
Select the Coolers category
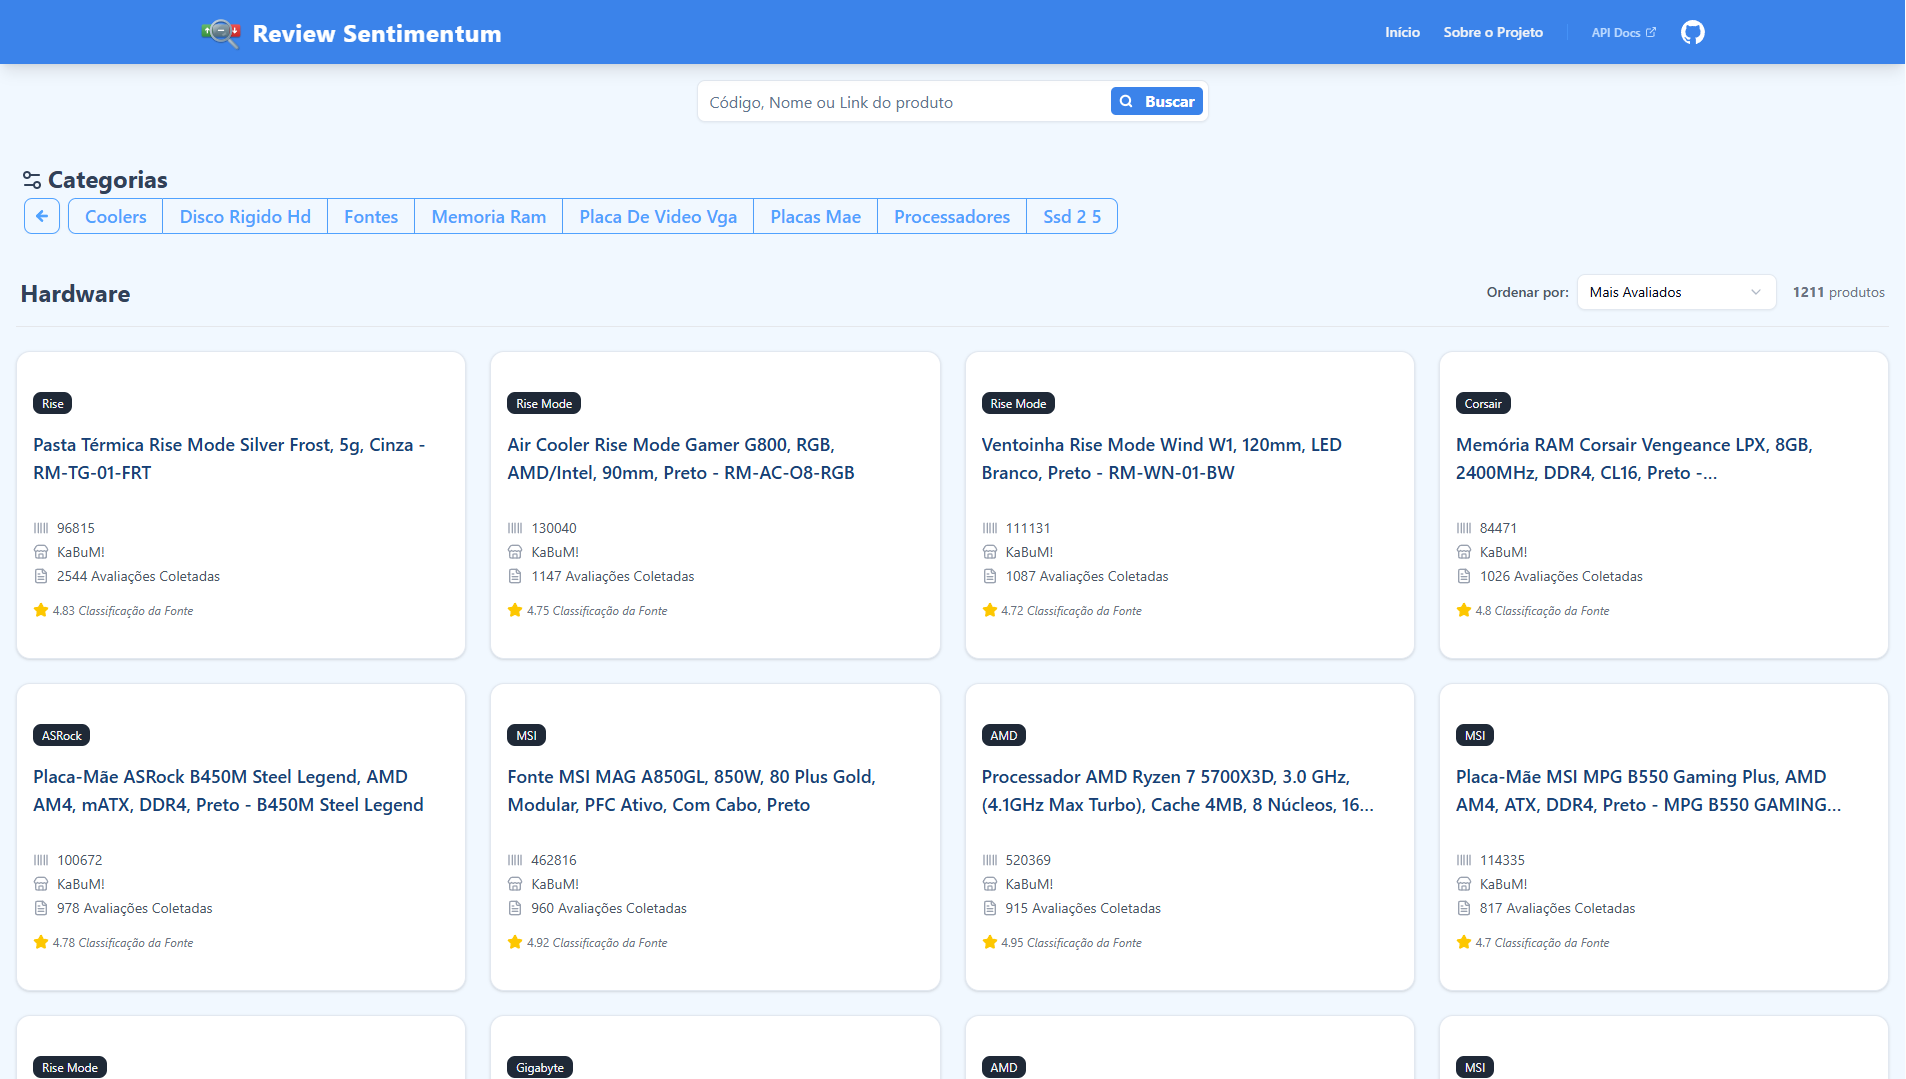[x=116, y=216]
